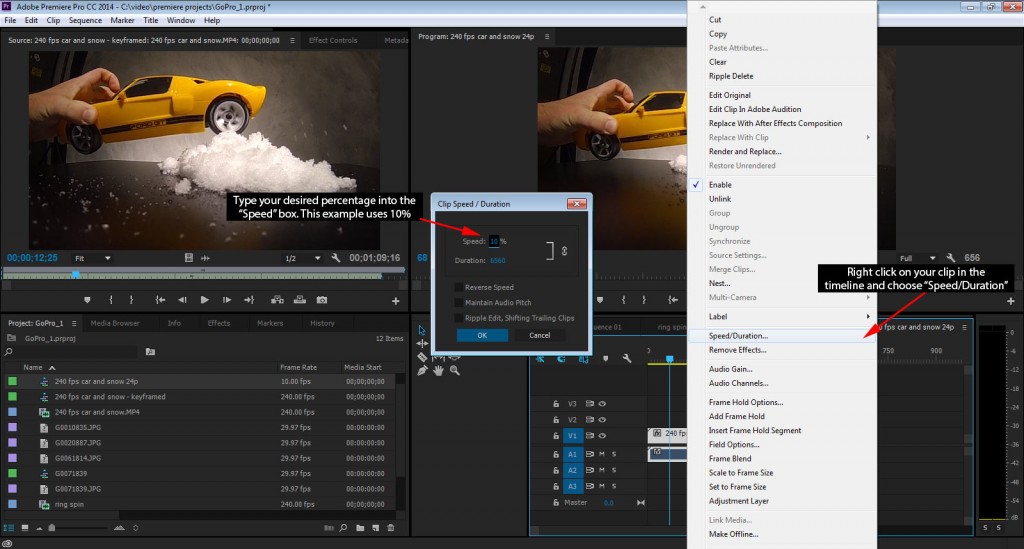Click the Speed percentage input field

(x=493, y=241)
